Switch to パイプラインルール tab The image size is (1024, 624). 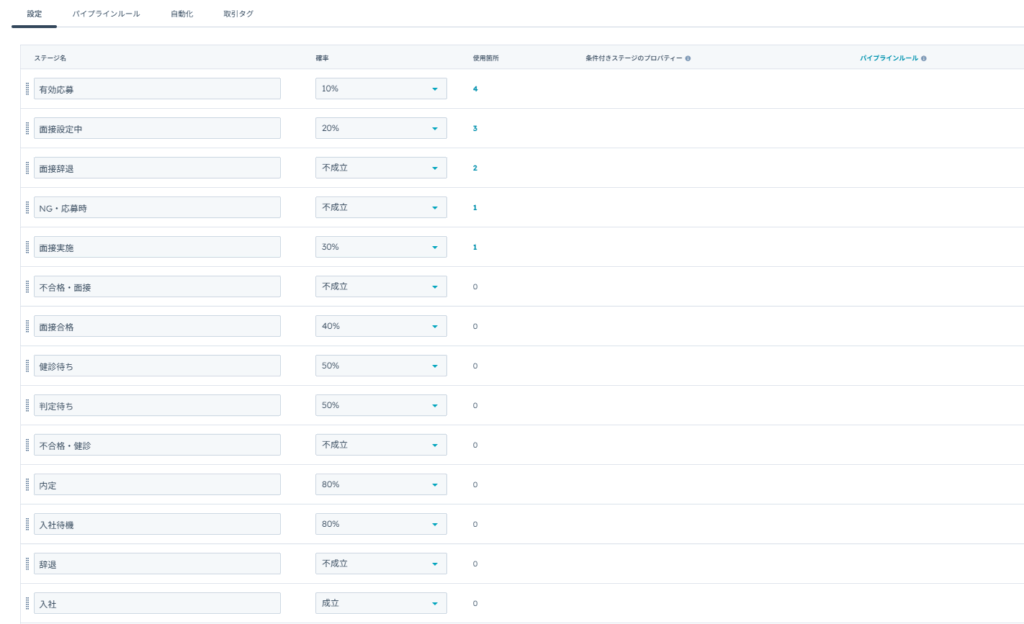pos(106,14)
